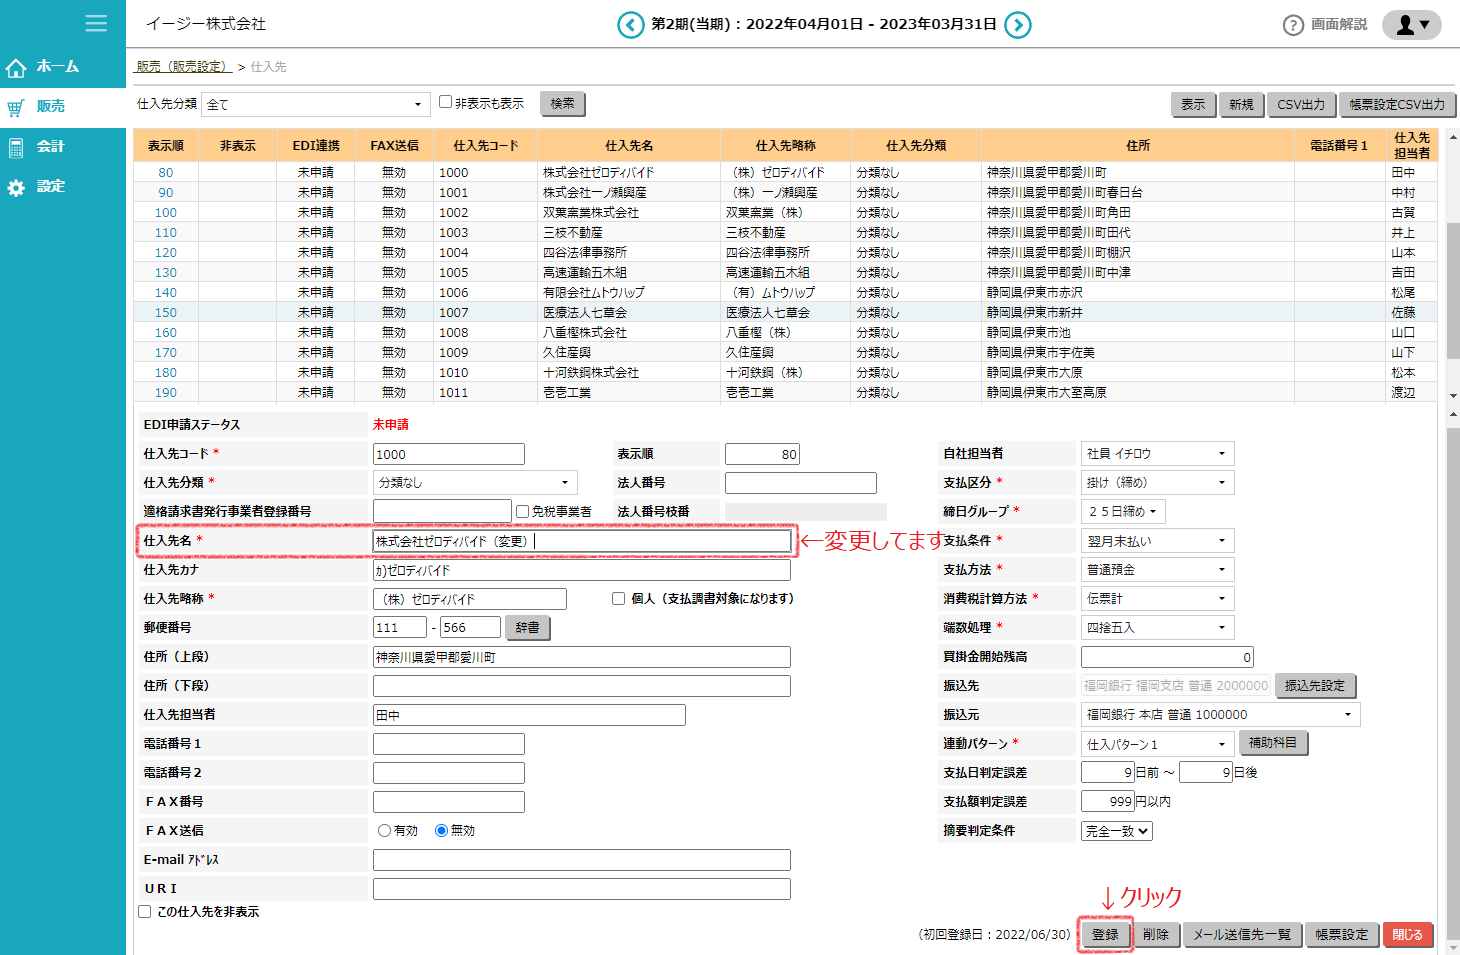The height and width of the screenshot is (955, 1460).
Task: Click the 会計 calculator icon
Action: coord(16,148)
